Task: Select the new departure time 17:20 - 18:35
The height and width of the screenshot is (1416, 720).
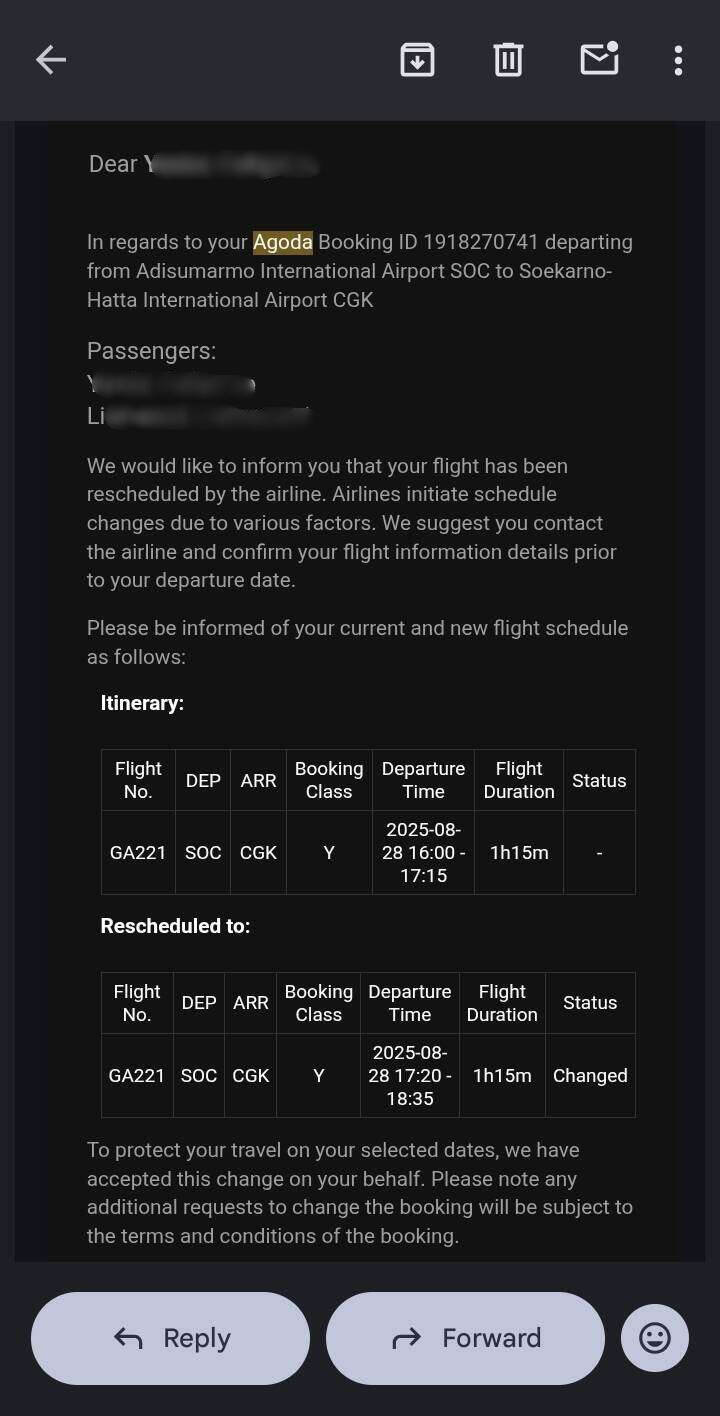Action: pos(410,1075)
